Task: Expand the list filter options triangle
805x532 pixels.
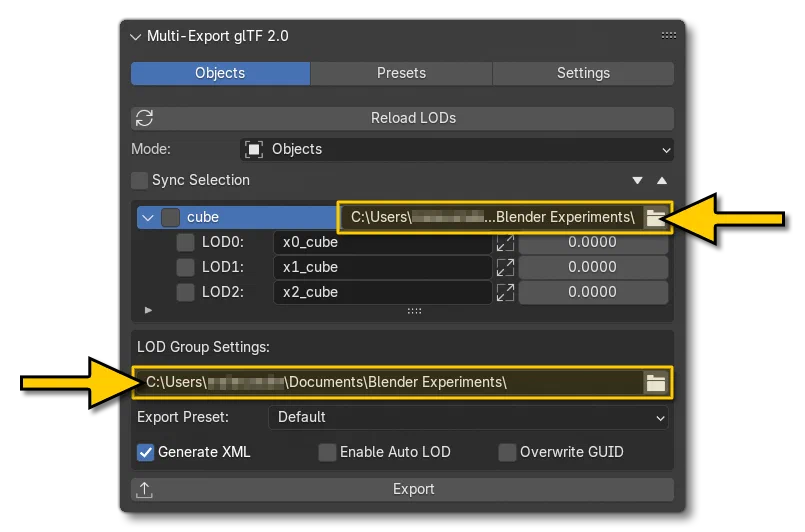Action: (148, 310)
